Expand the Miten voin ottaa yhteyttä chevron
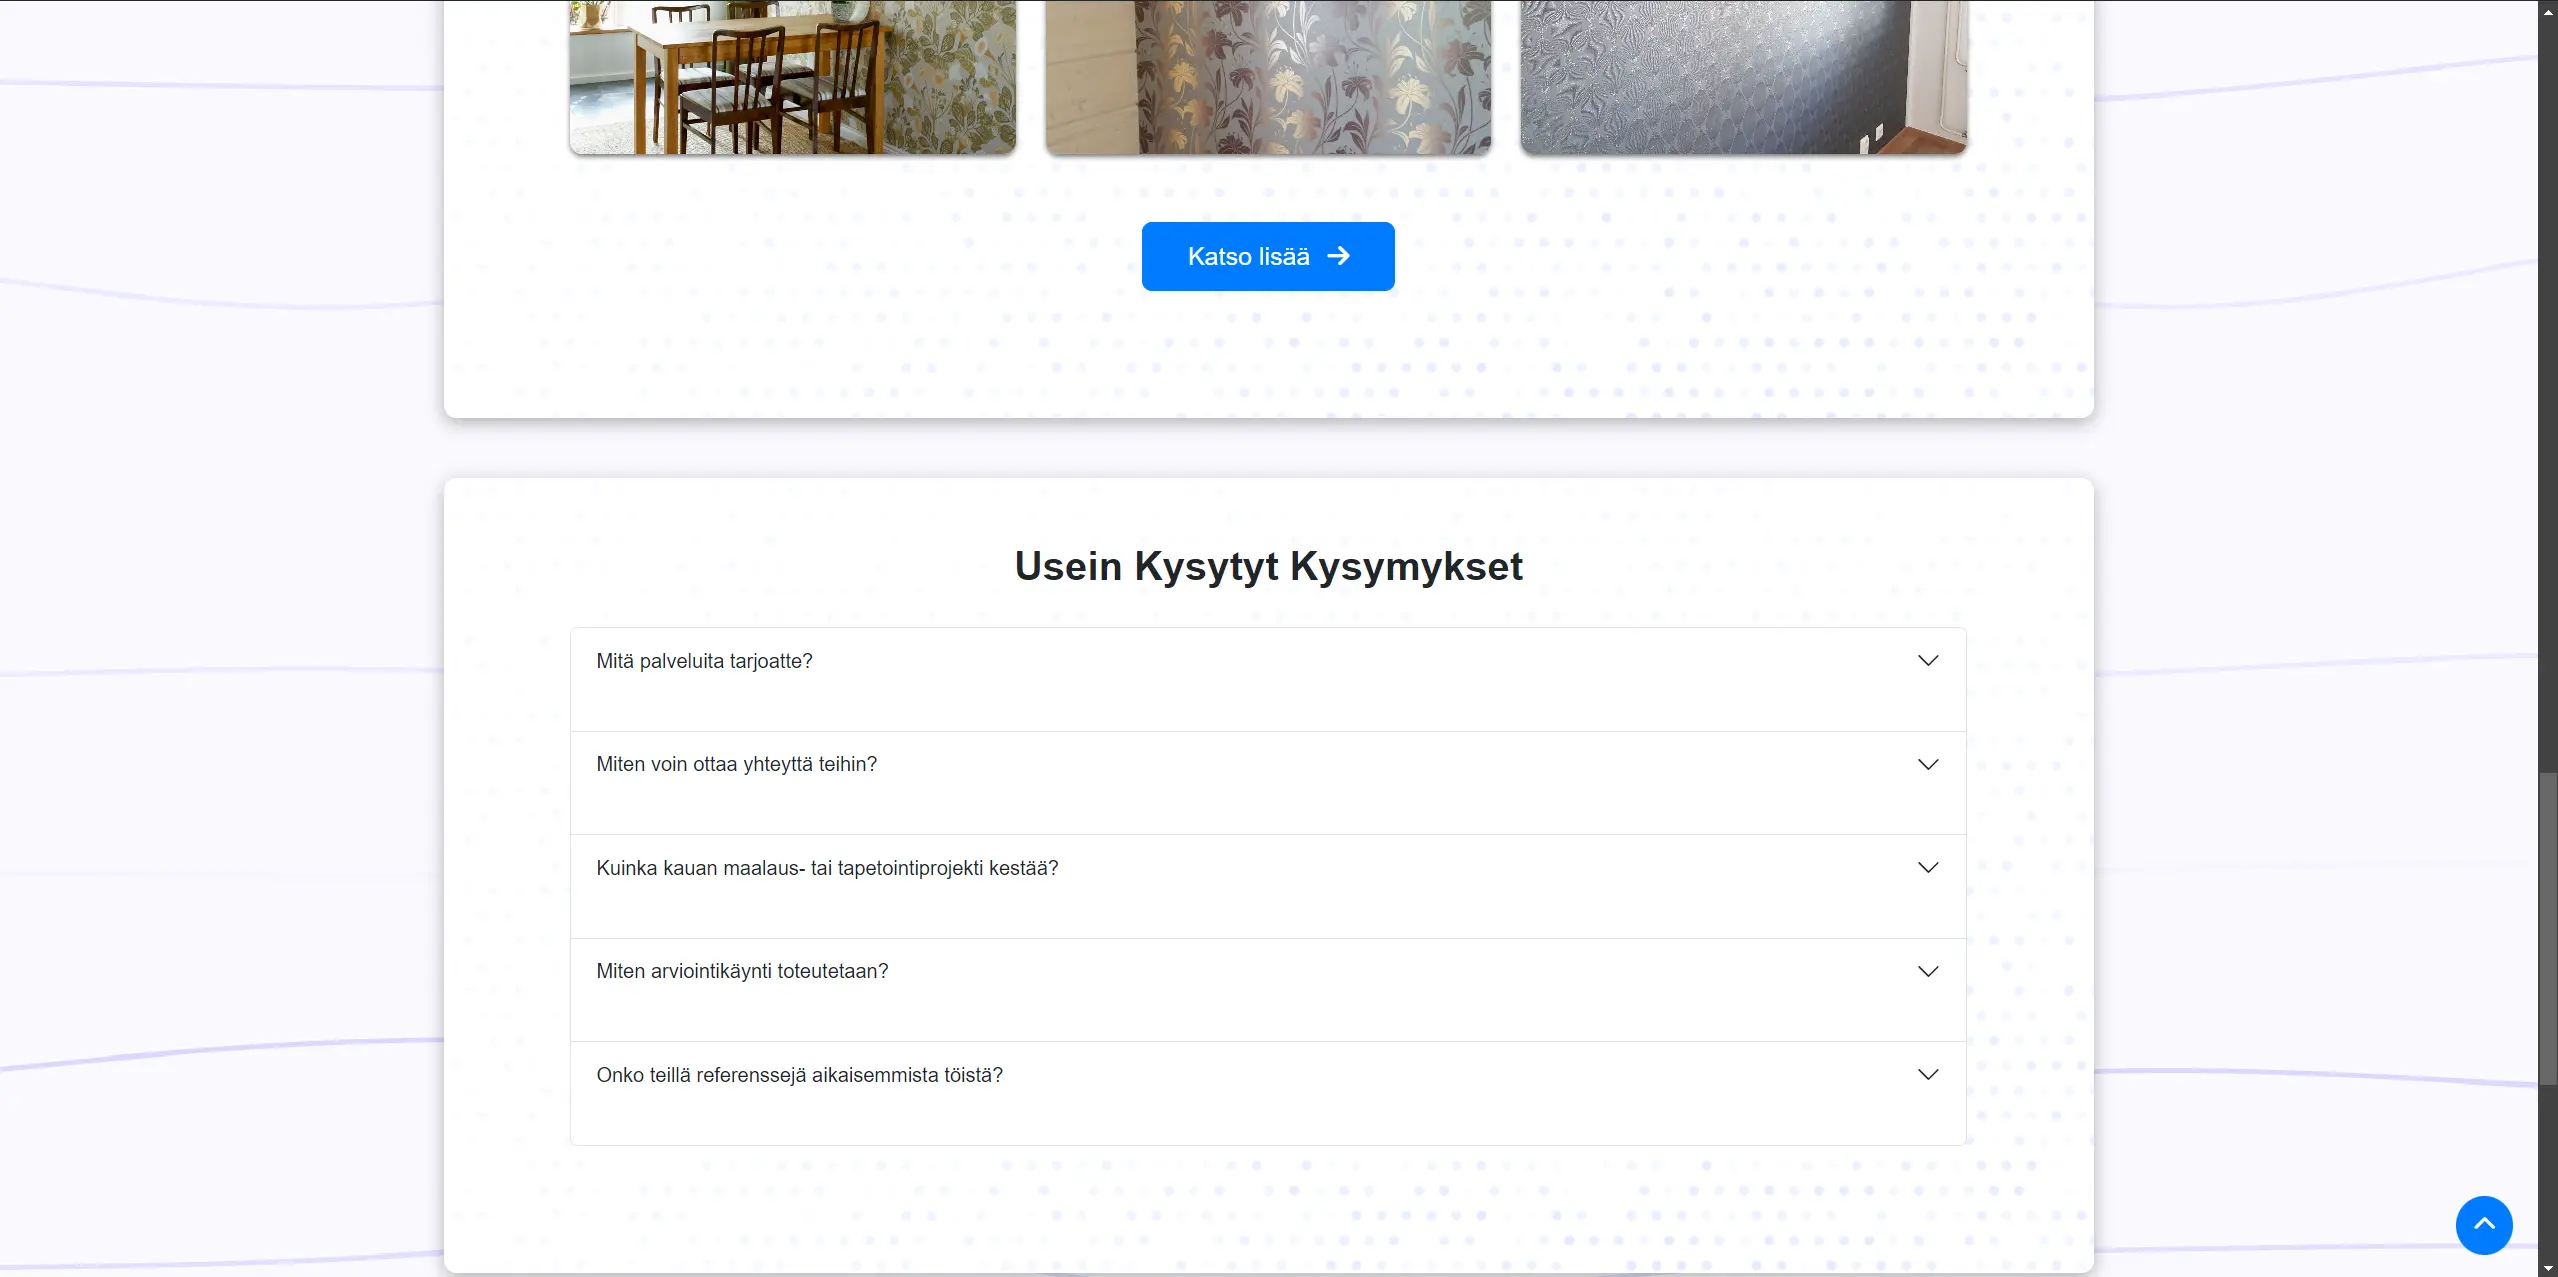2558x1277 pixels. point(1928,764)
